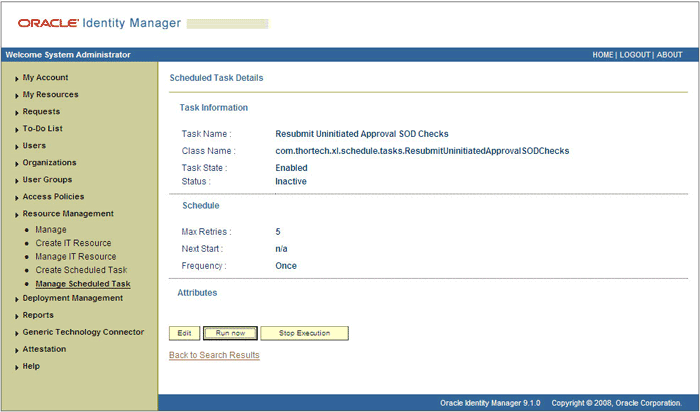
Task: Expand the Reports arrow
Action: [17, 316]
